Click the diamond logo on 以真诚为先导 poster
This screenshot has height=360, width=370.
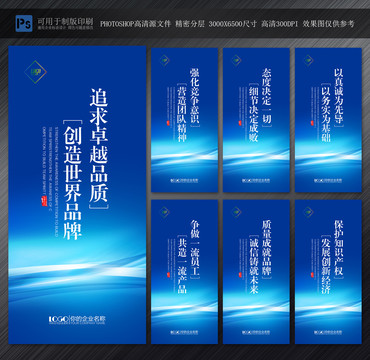(308, 60)
